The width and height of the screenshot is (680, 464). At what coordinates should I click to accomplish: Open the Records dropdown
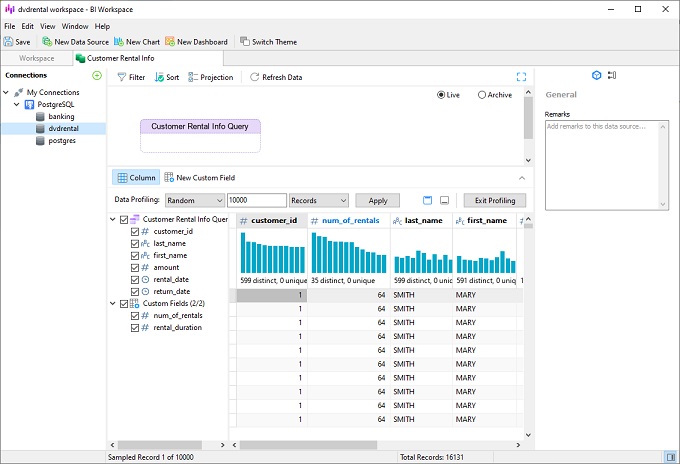tap(318, 200)
